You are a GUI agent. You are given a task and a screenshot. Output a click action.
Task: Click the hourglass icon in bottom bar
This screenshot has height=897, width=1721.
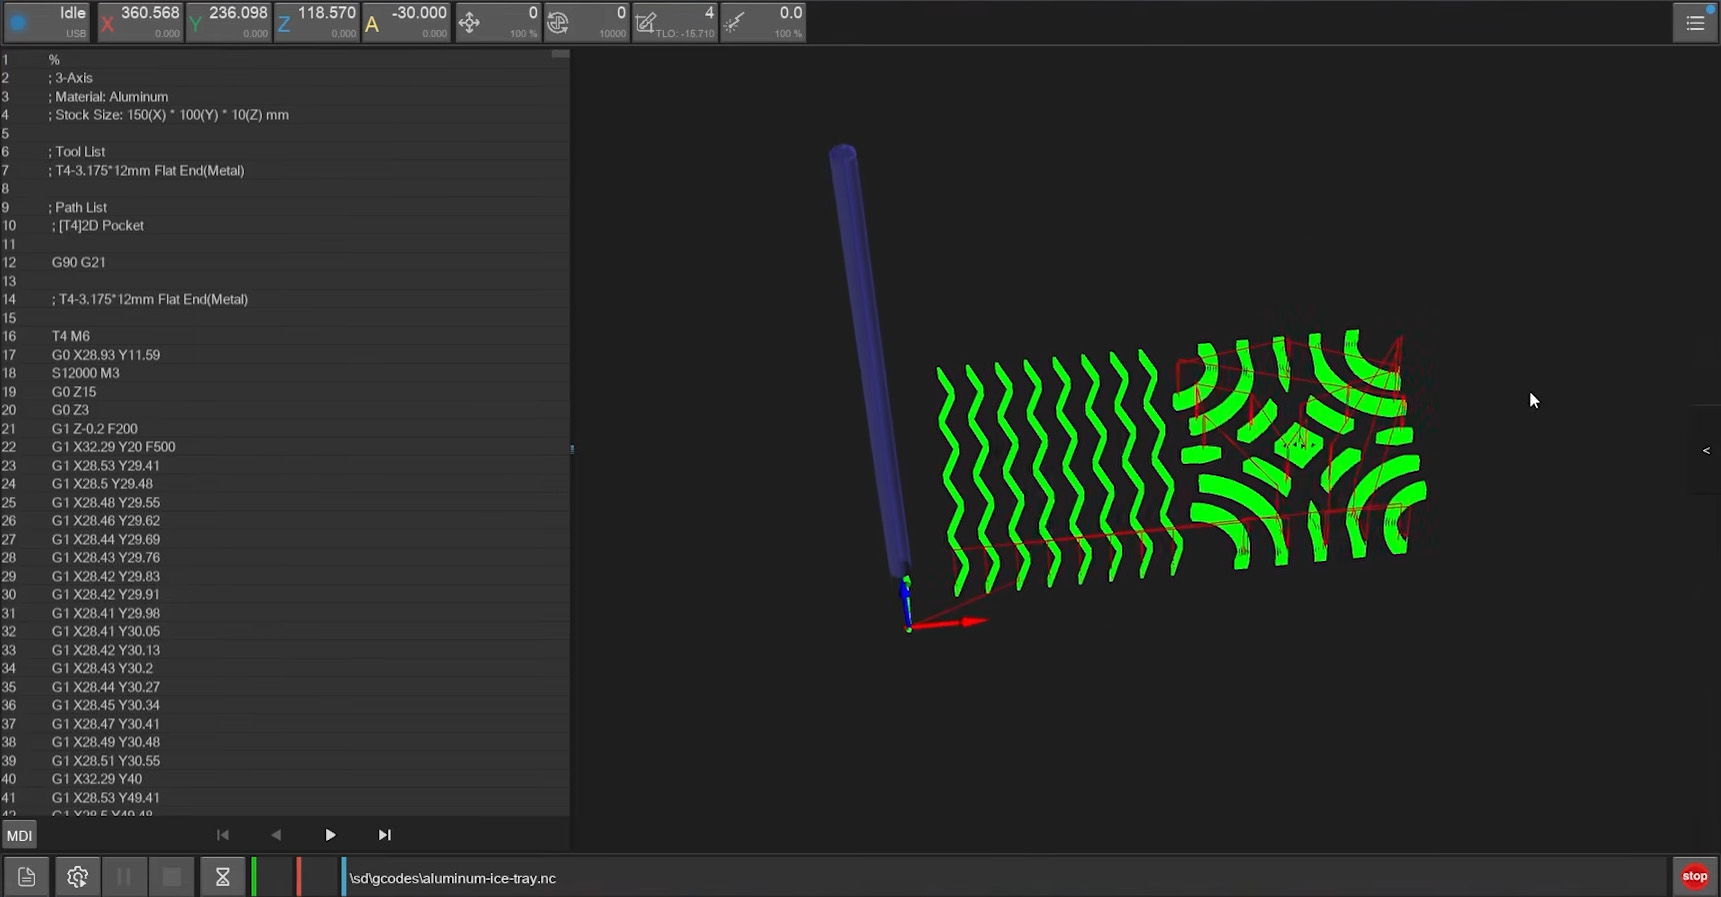pyautogui.click(x=222, y=877)
